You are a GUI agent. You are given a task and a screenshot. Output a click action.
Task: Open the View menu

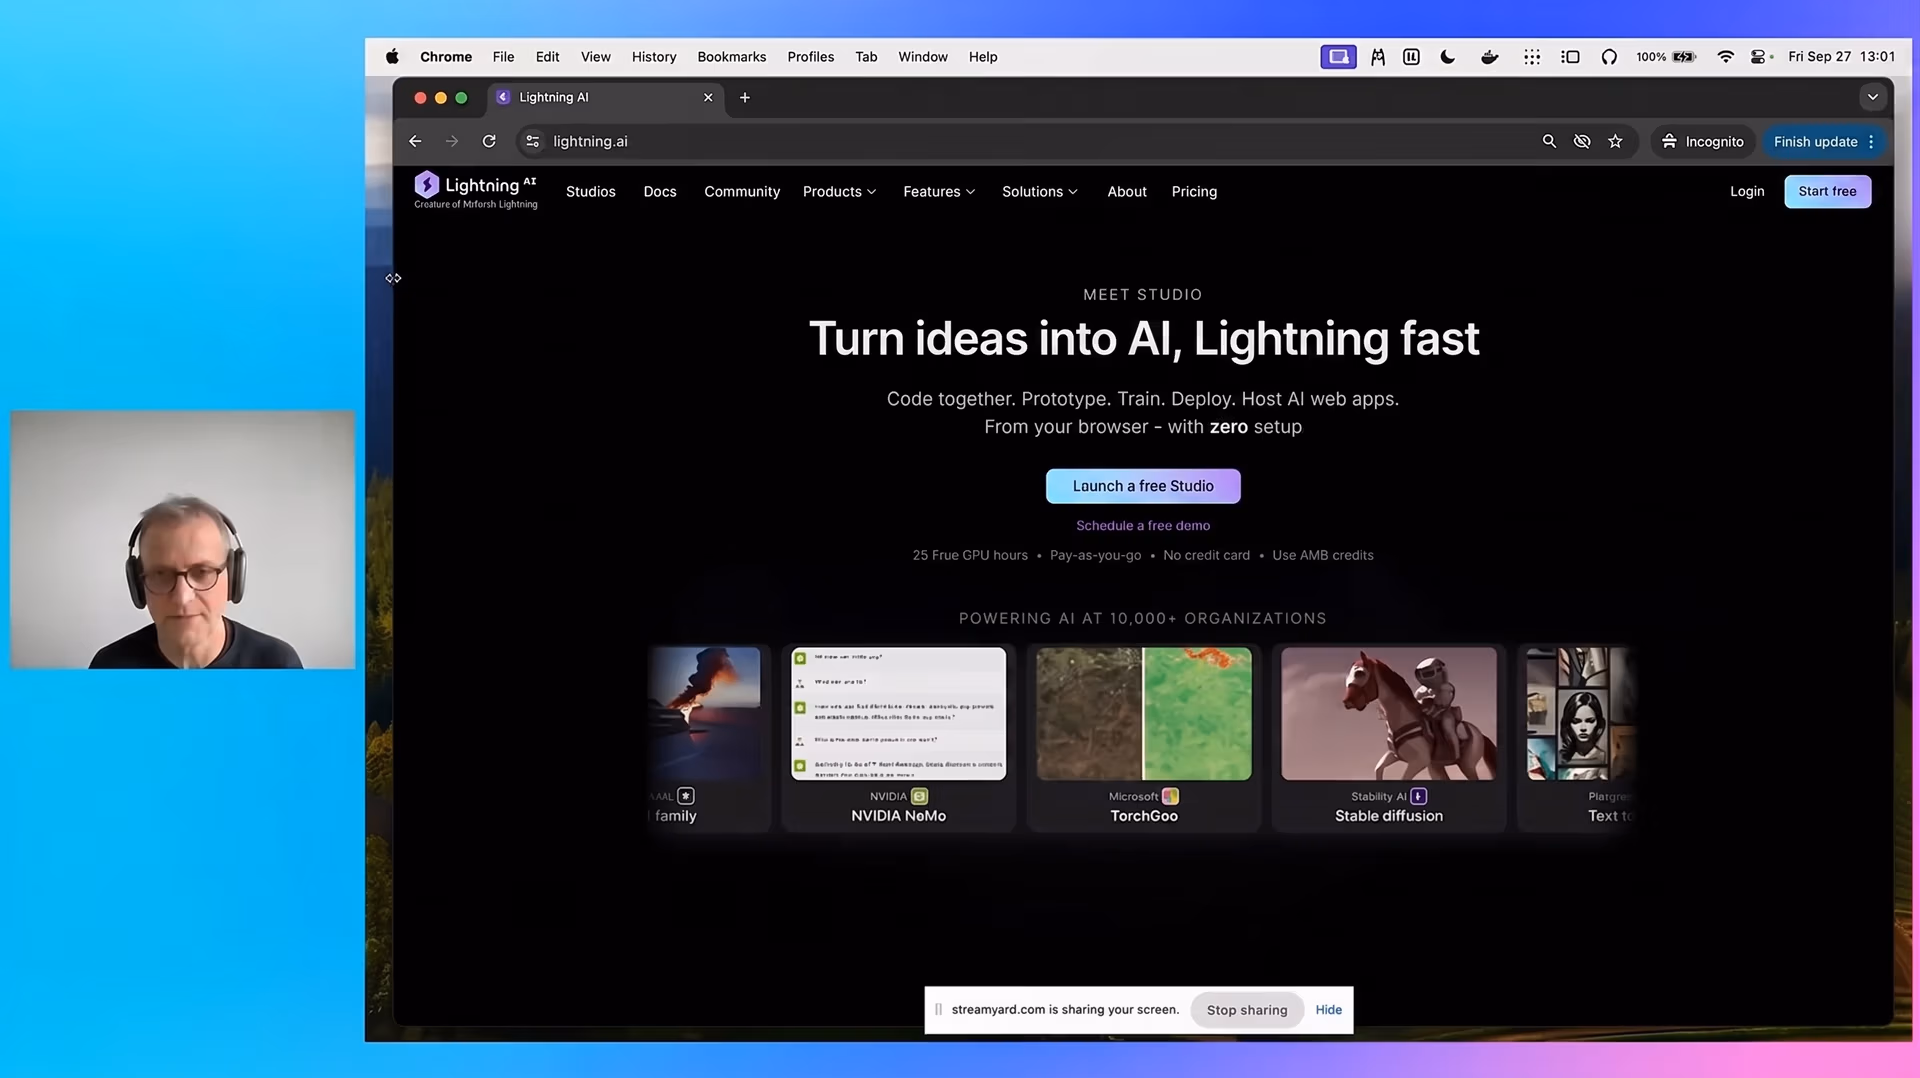[595, 57]
